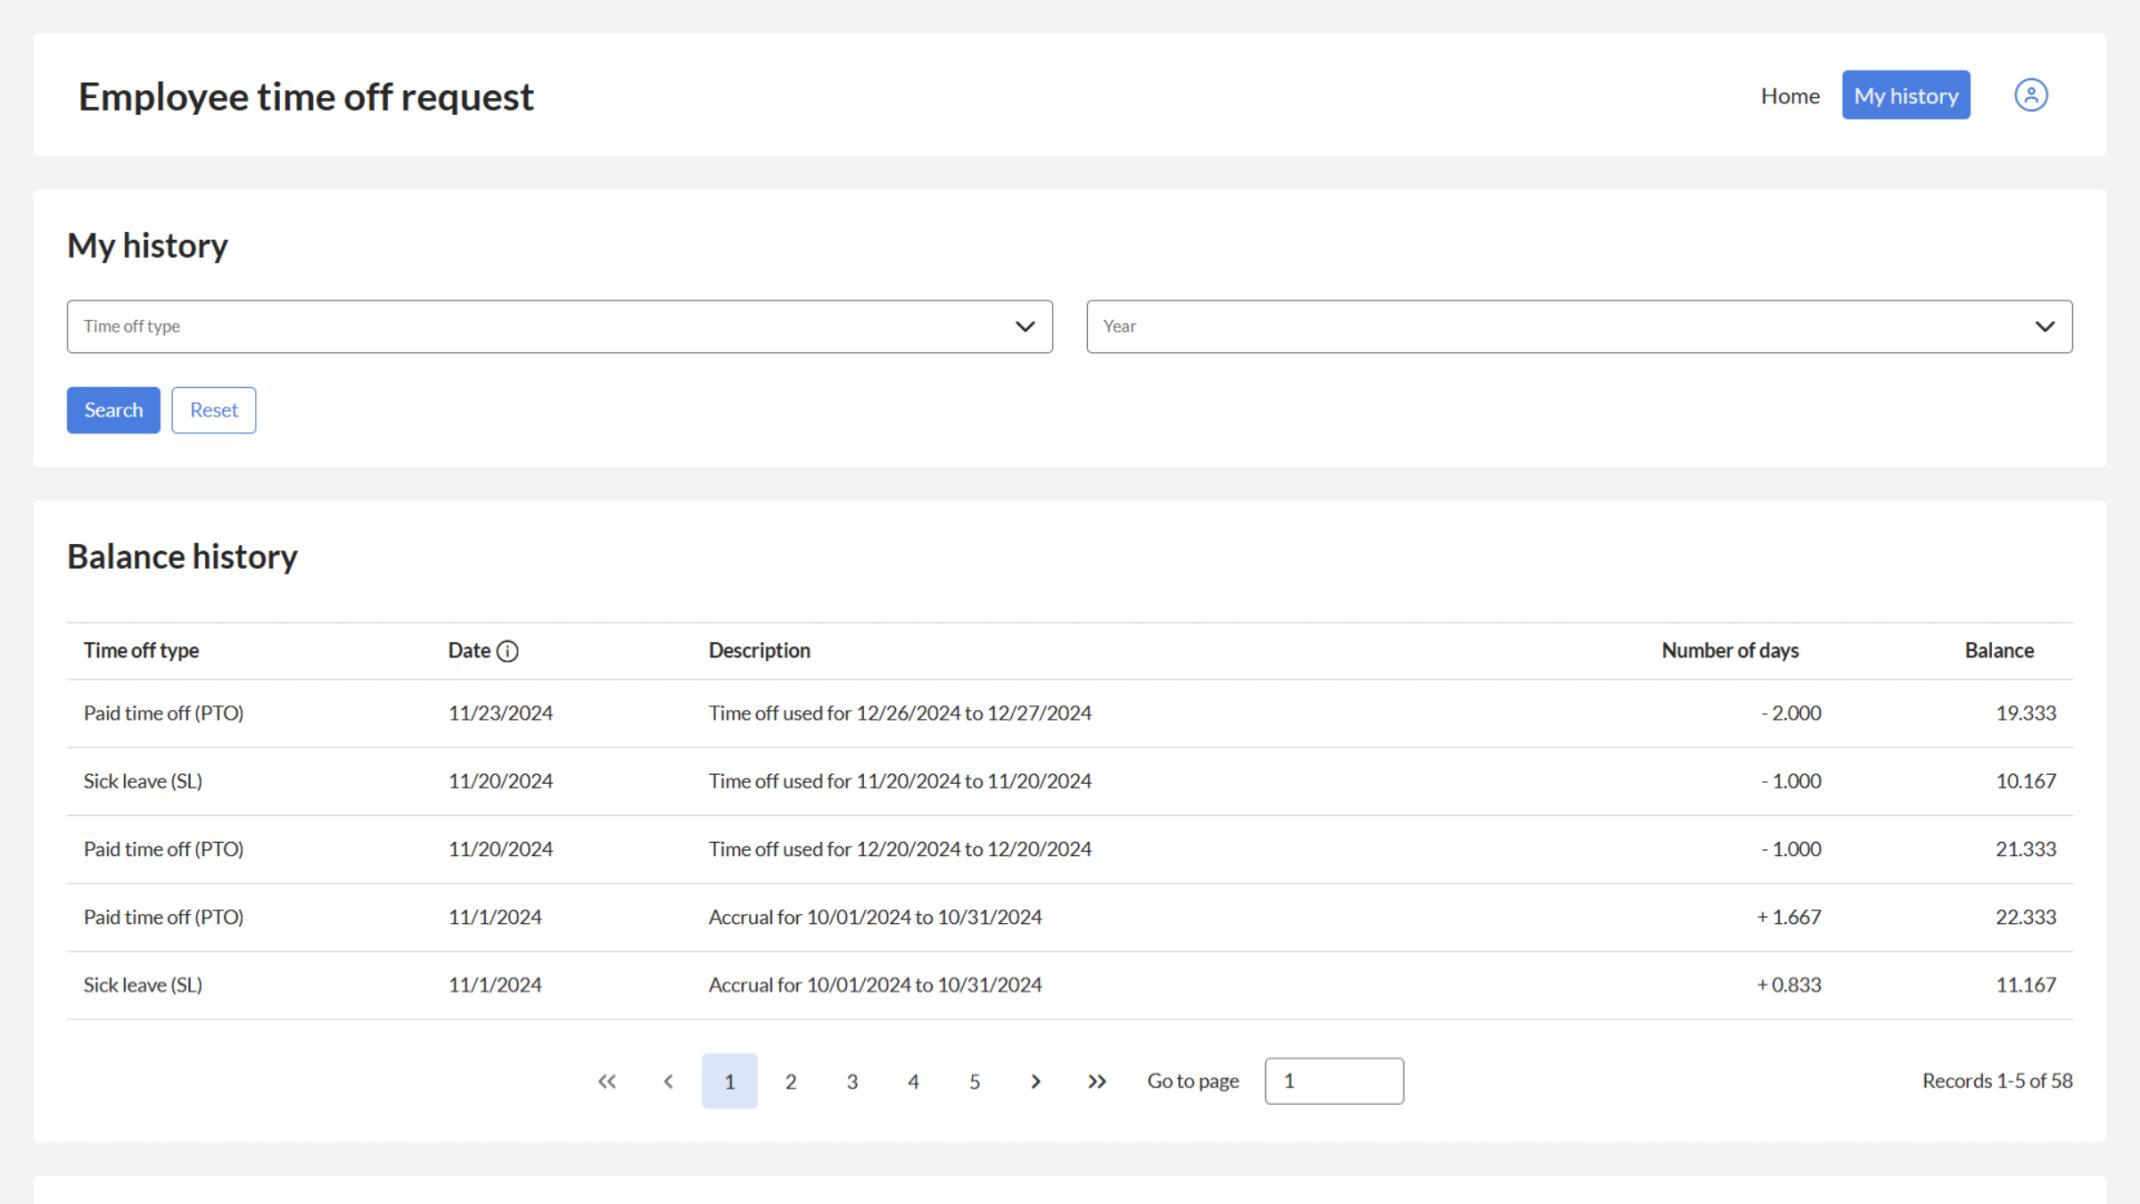Jump to last page of records
The height and width of the screenshot is (1204, 2140).
[x=1097, y=1081]
